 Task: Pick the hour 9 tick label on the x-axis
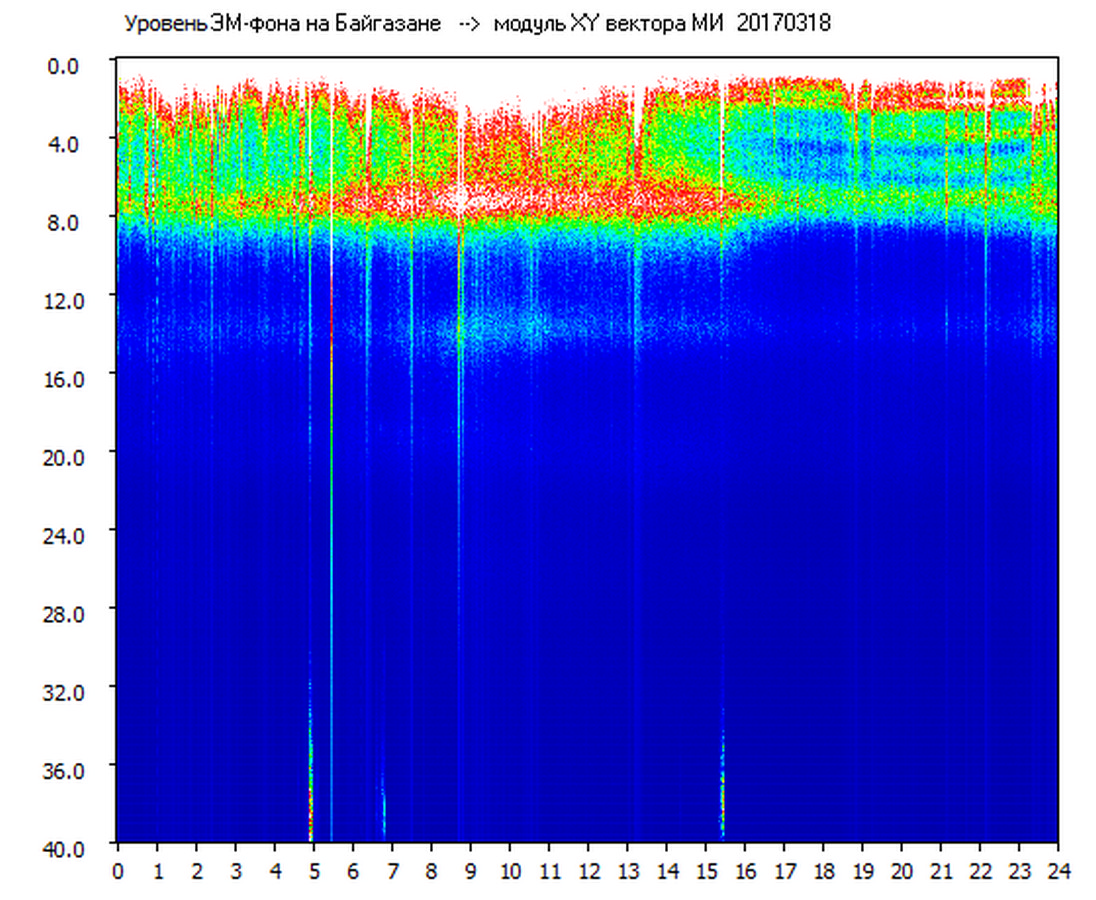471,870
